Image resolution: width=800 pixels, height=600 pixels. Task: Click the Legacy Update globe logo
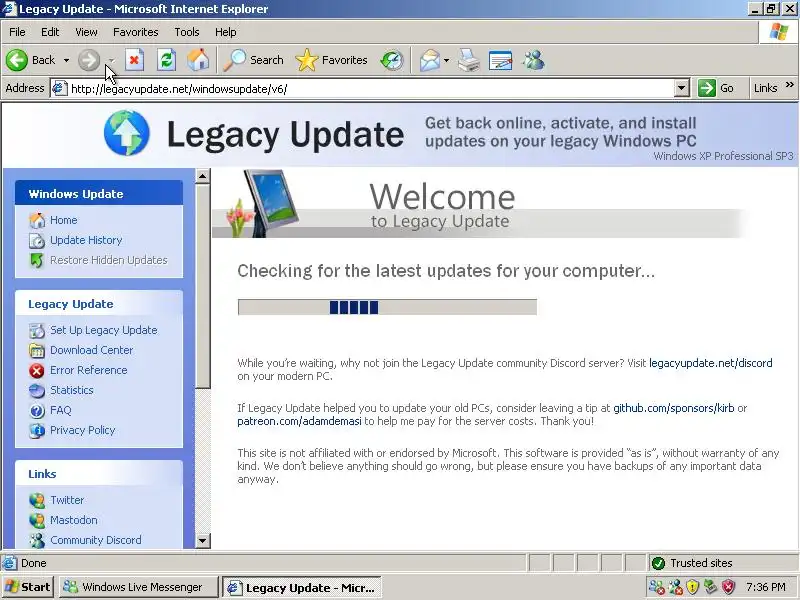coord(127,133)
